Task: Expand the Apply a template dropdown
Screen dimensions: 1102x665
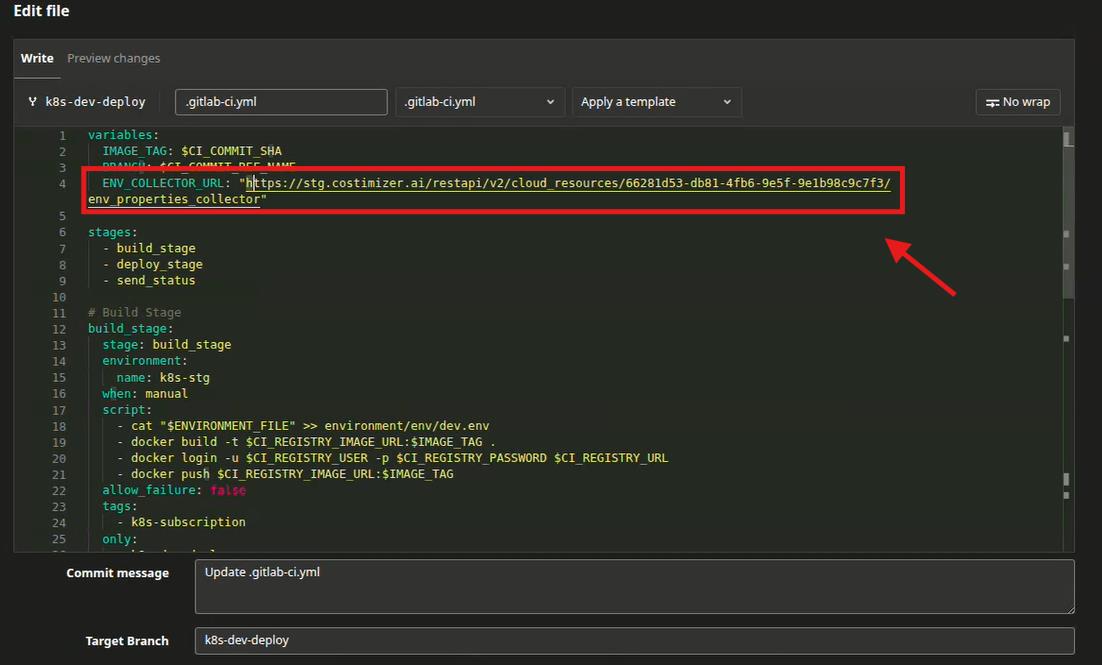Action: tap(656, 102)
